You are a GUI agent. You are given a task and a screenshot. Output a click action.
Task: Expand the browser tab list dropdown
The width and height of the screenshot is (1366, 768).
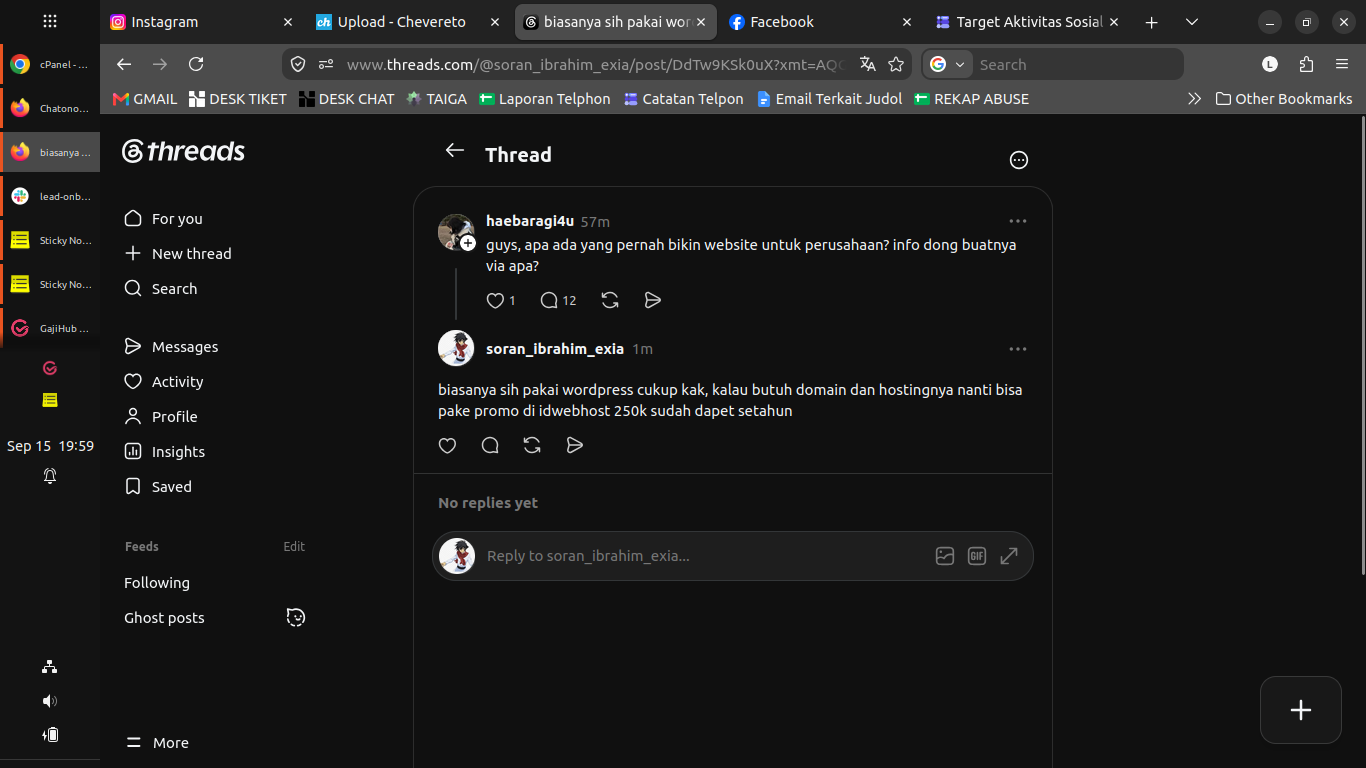coord(1191,22)
